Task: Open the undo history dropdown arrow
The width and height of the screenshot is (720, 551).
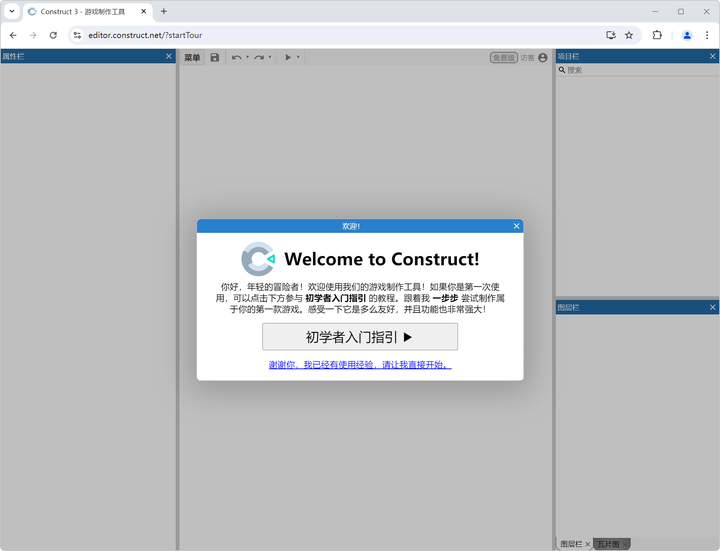Action: point(248,57)
